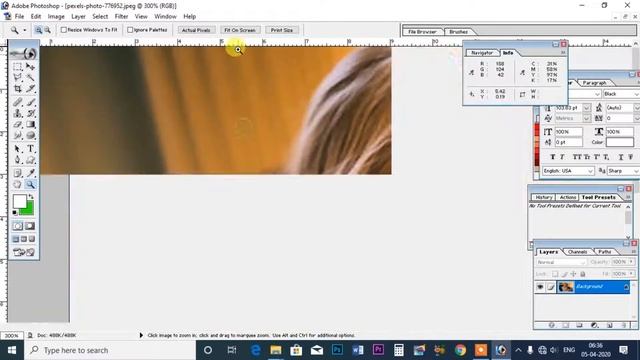The height and width of the screenshot is (360, 640).
Task: Select the Type tool
Action: coord(30,149)
